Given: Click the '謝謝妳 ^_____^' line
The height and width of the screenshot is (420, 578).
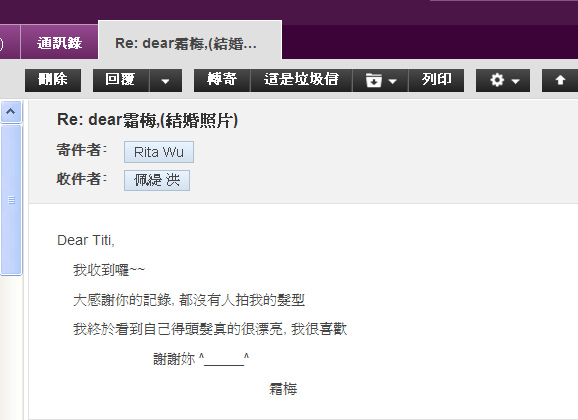Looking at the screenshot, I should click(x=201, y=359).
